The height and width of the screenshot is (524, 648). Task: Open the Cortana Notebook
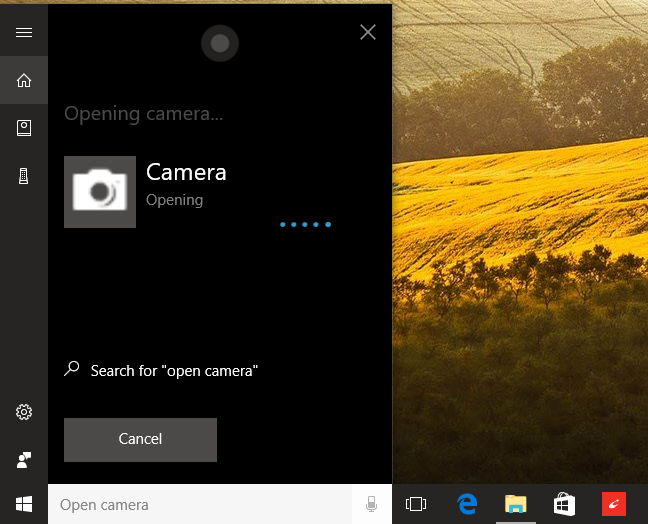point(24,128)
